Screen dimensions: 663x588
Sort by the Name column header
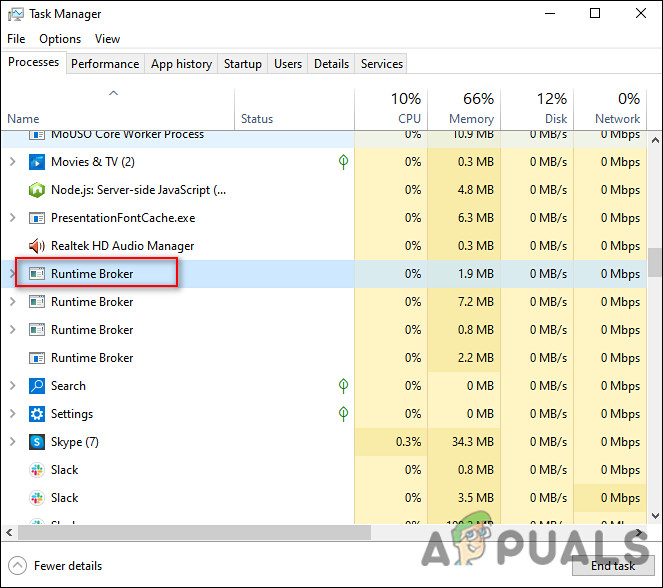[x=118, y=109]
